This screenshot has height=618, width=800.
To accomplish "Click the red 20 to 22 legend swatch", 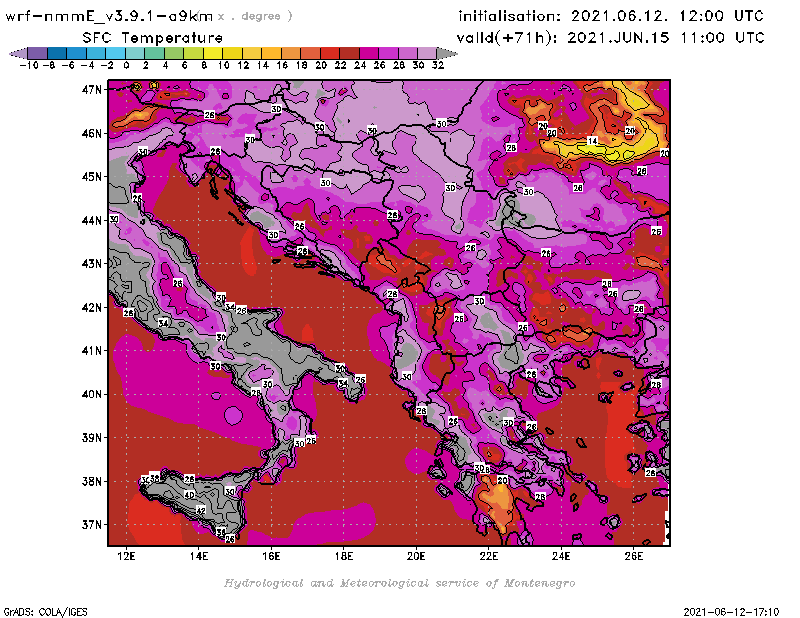I will tap(330, 53).
